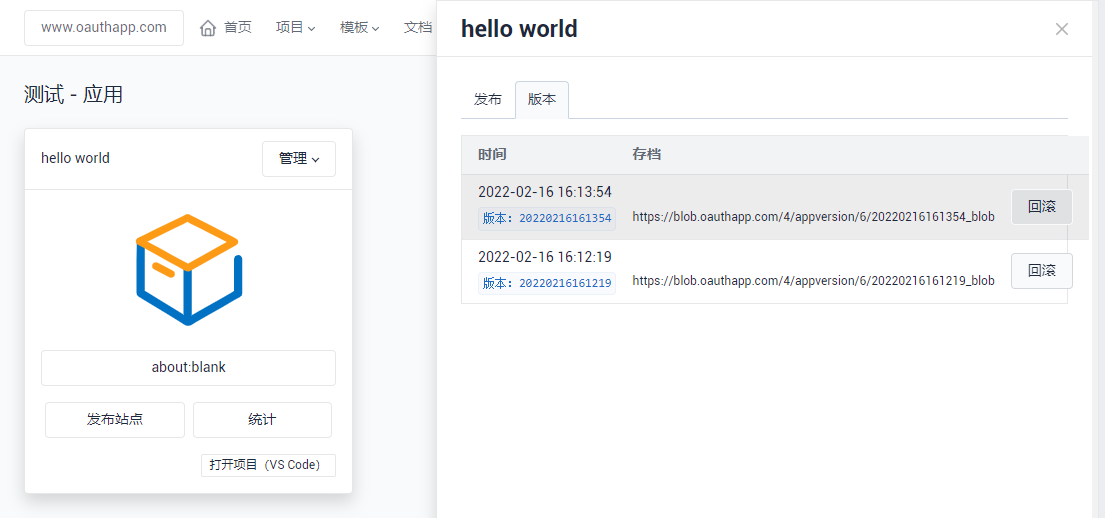Click the hello world card title
Viewport: 1105px width, 518px height.
tap(75, 159)
